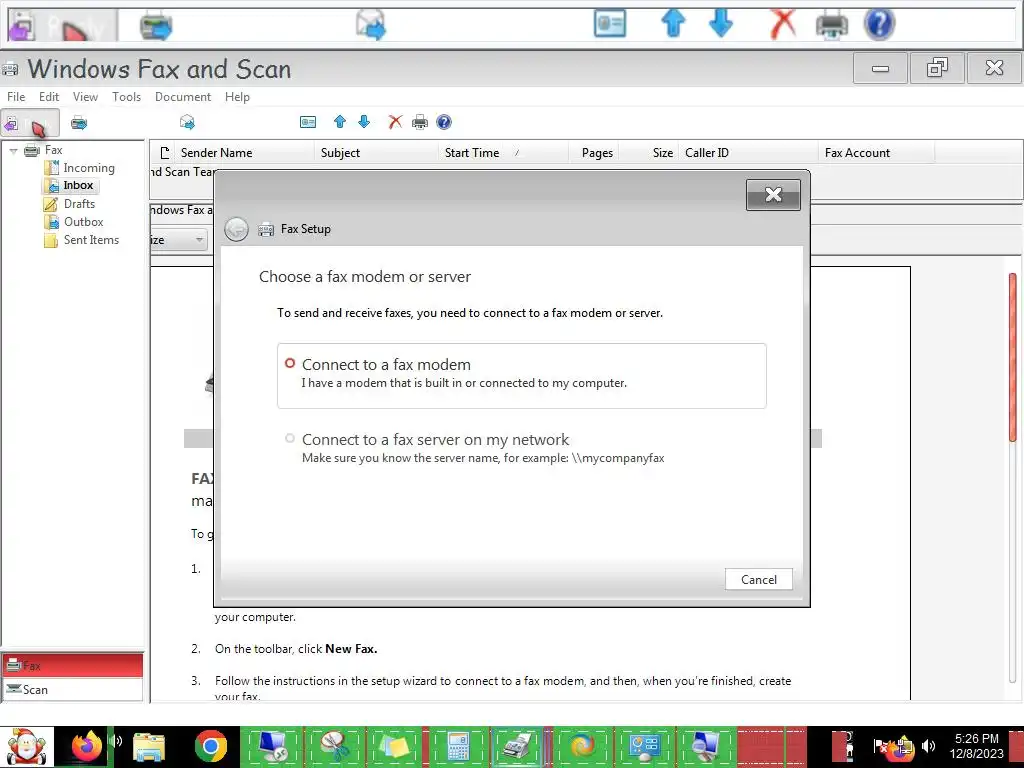Open Magnifier taskbar icon
1024x768 pixels.
coord(705,746)
